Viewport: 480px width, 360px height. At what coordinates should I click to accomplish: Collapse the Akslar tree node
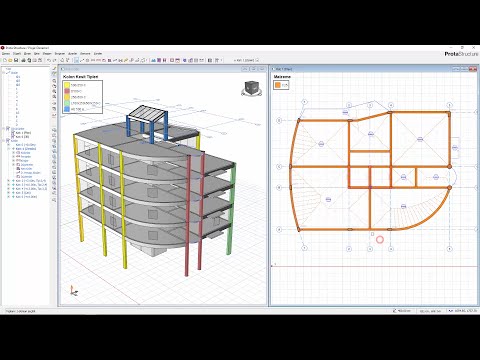[3, 73]
